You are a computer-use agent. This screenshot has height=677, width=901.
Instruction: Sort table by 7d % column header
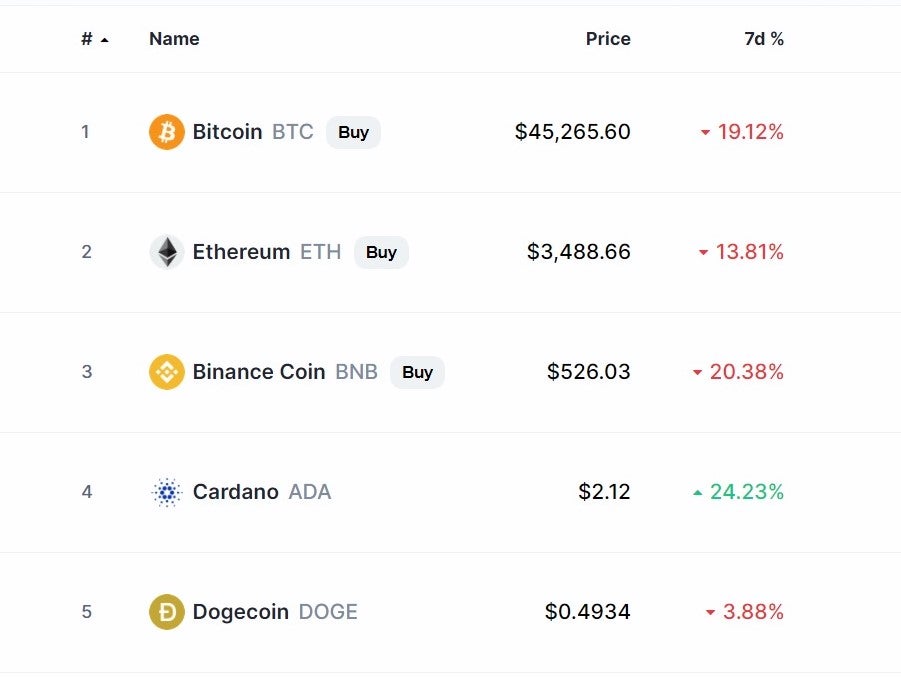click(x=764, y=39)
